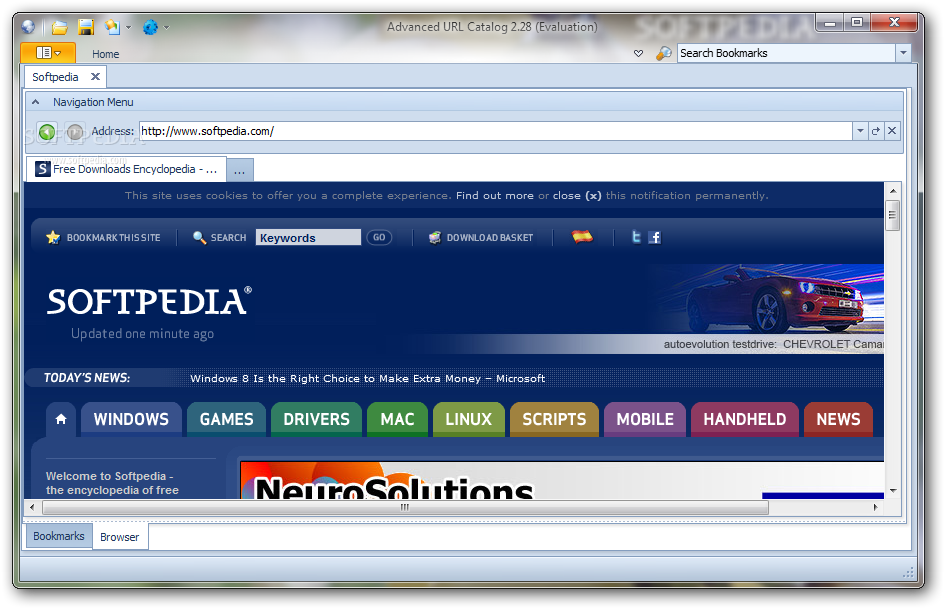Click horizontal scrollbar right arrow

876,508
